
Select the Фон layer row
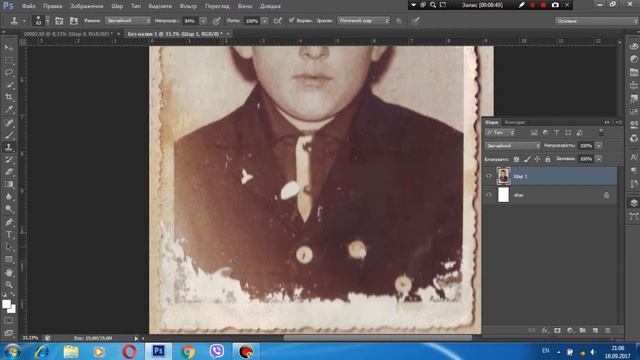(550, 195)
